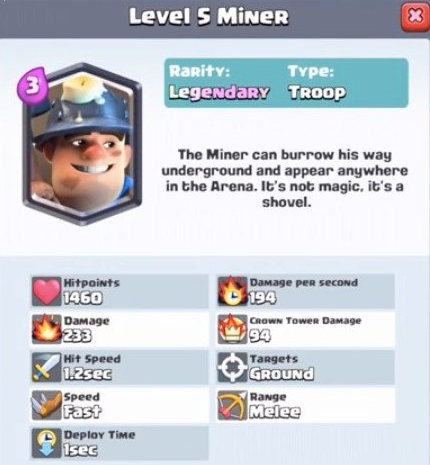Tap the purple elixir cost drop
The height and width of the screenshot is (465, 430).
tap(33, 86)
